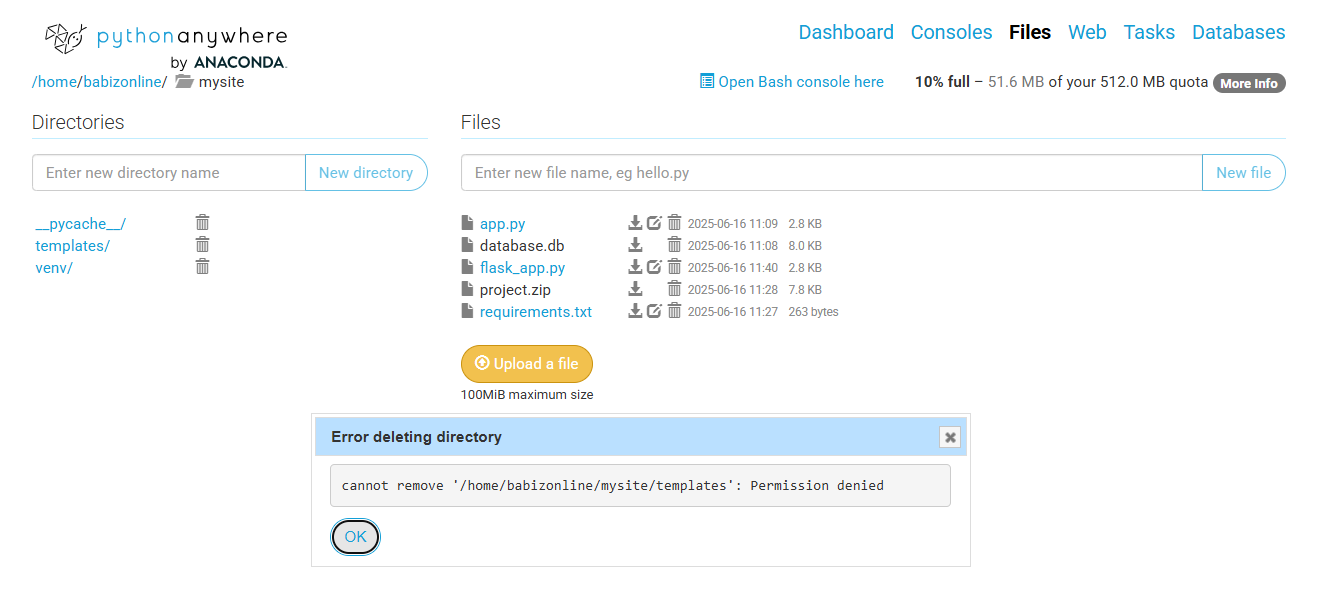Download project.zip using its download icon

pos(635,289)
